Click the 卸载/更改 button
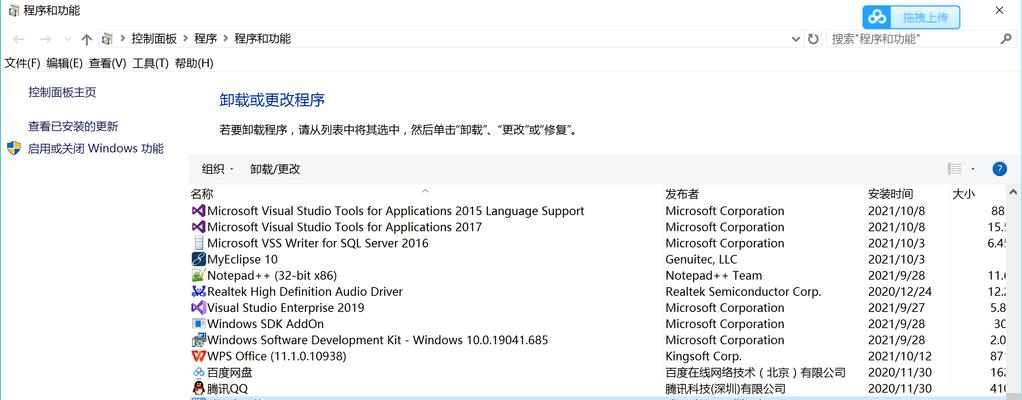 (275, 169)
